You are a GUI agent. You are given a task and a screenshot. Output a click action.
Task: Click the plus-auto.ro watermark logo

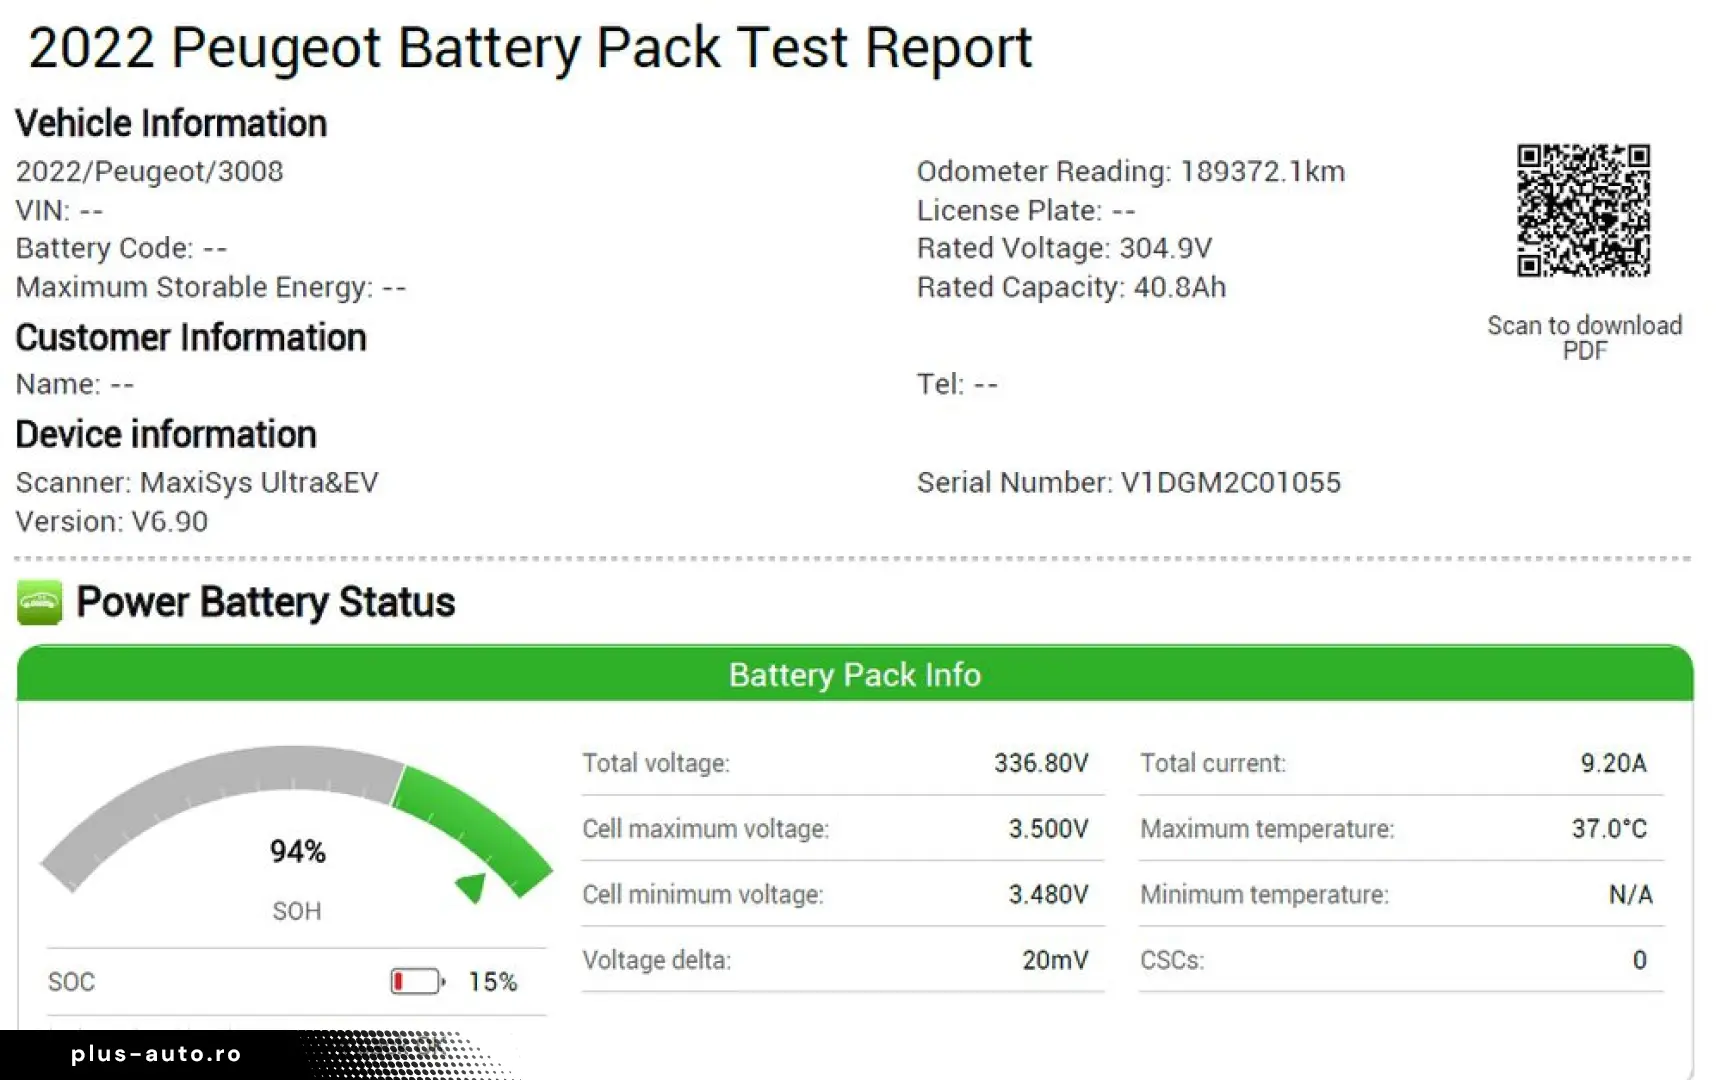[156, 1054]
